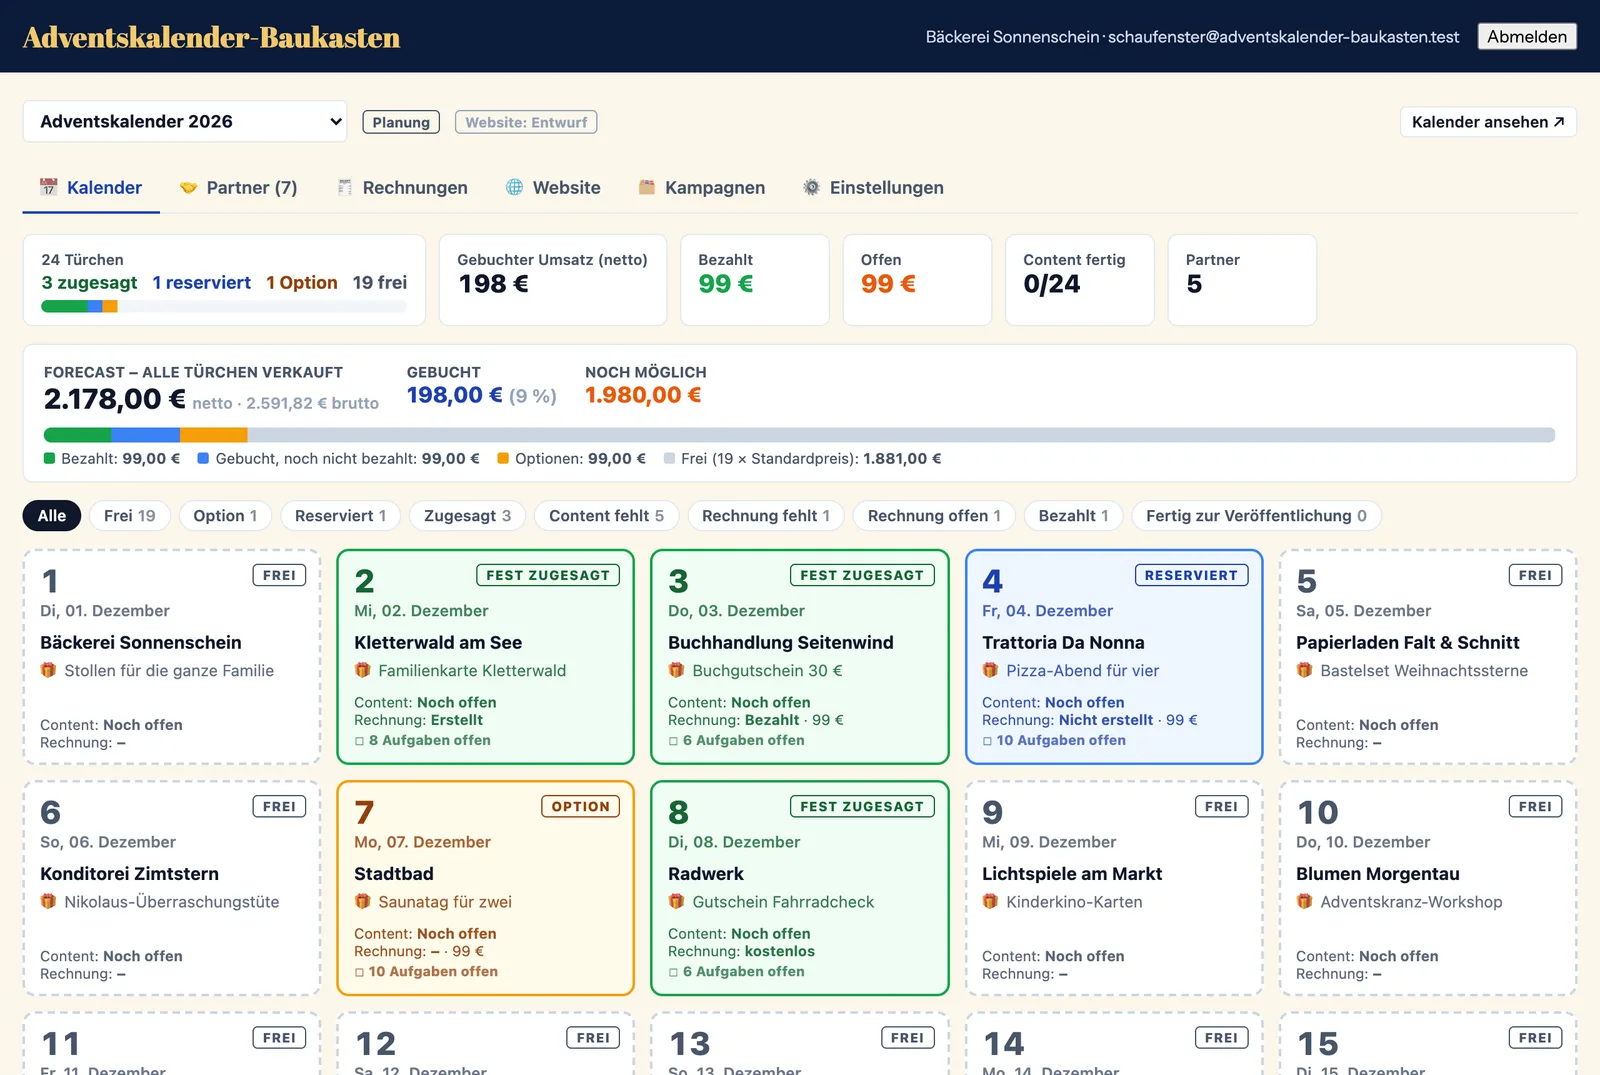Screen dimensions: 1600x1075
Task: Open the Adventskalender 2026 dropdown
Action: (x=185, y=121)
